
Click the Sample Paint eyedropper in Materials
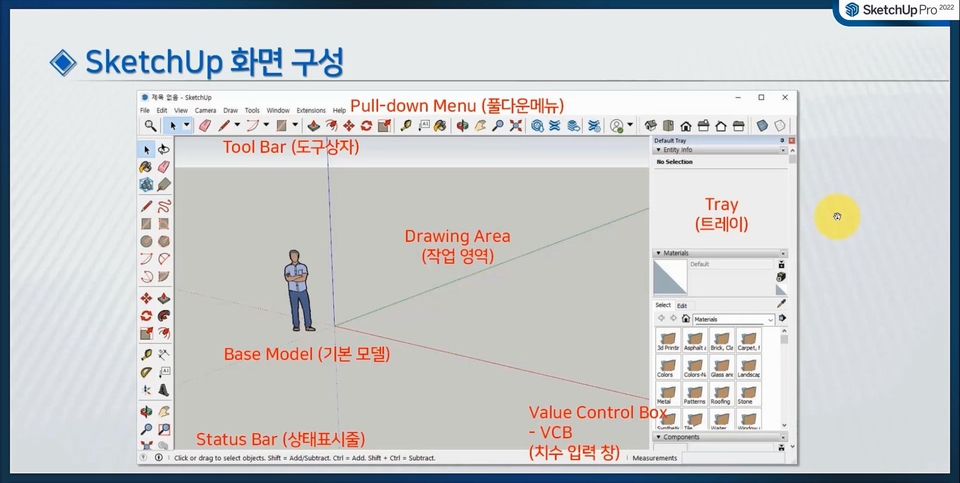781,304
